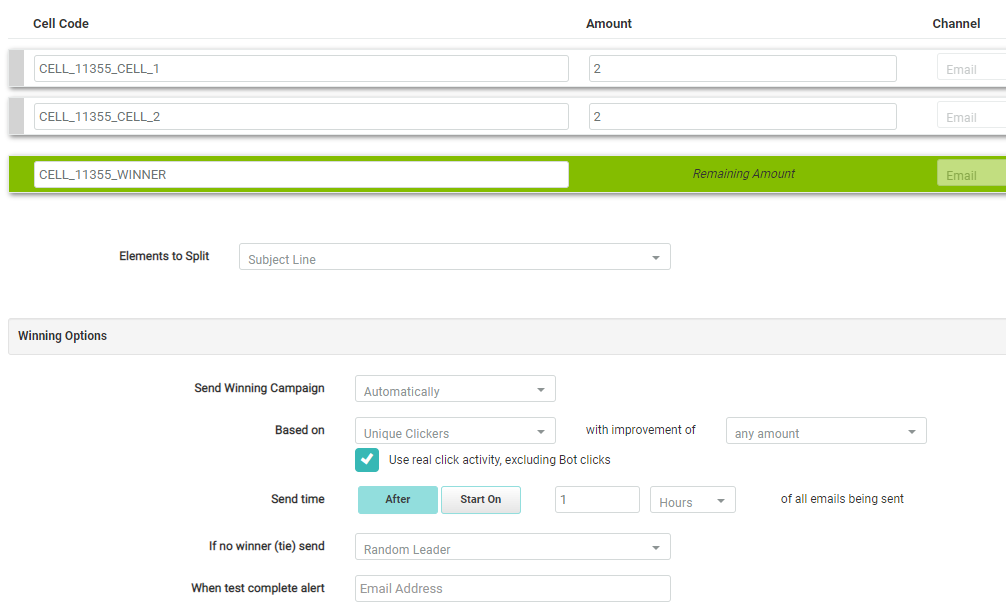
Task: Click the Amount field for CELL_2
Action: click(x=742, y=117)
